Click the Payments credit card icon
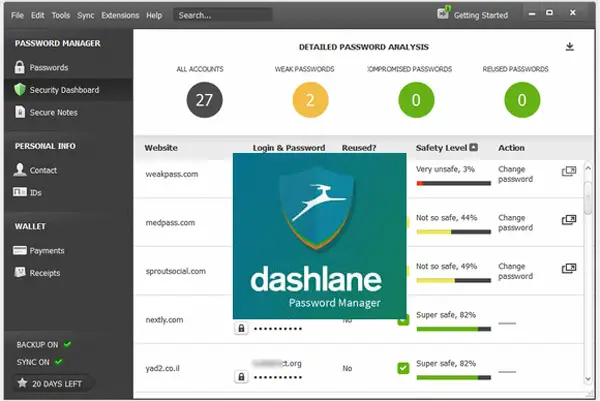Image resolution: width=600 pixels, height=401 pixels. coord(20,250)
